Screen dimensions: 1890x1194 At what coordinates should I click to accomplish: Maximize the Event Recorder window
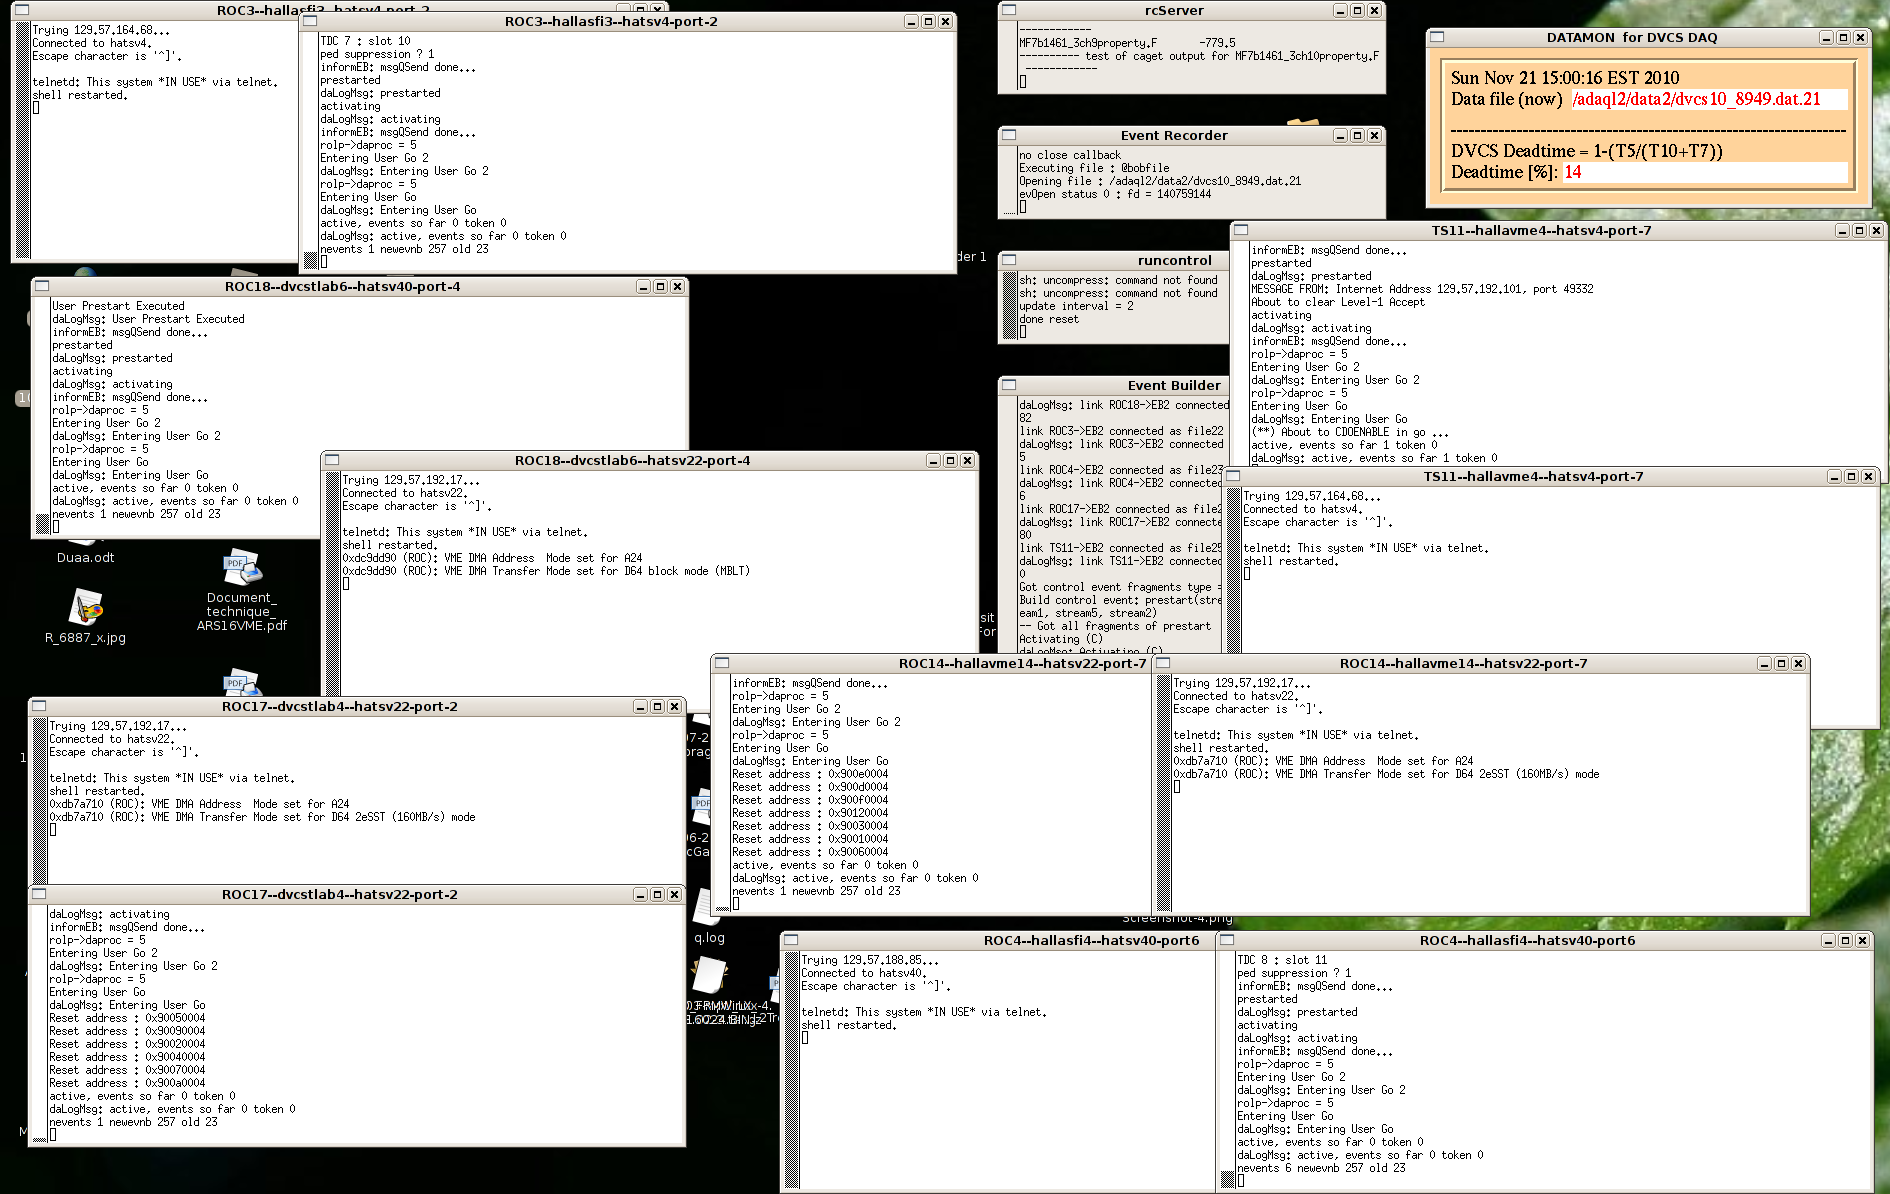pos(1357,135)
